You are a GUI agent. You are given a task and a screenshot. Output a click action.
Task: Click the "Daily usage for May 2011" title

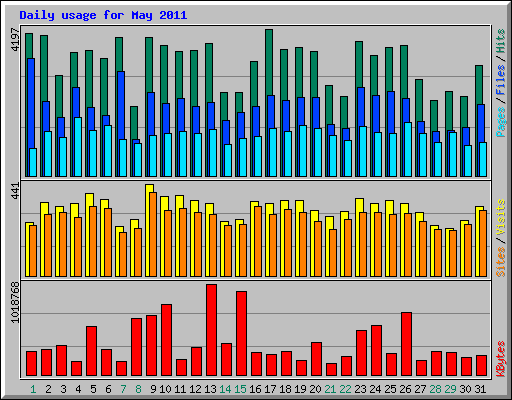pyautogui.click(x=103, y=15)
